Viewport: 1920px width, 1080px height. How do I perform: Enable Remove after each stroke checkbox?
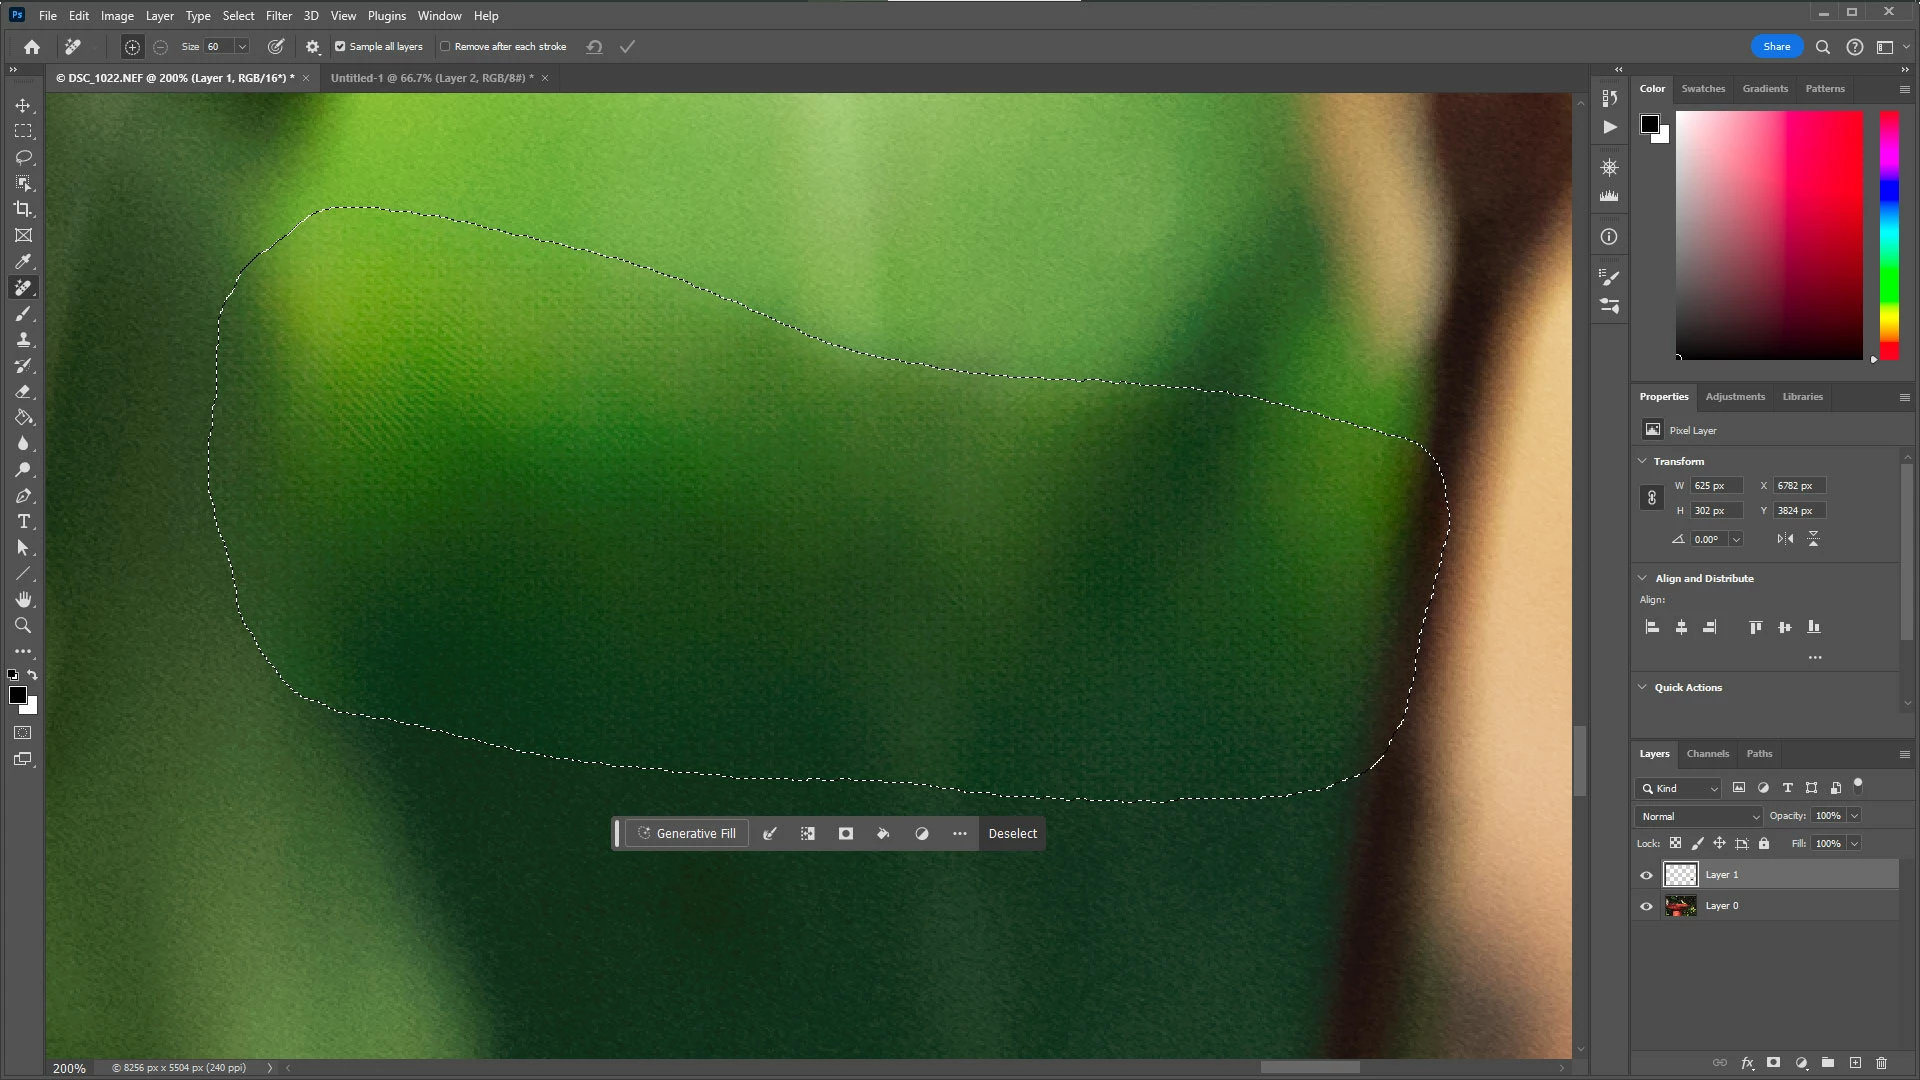[x=446, y=47]
